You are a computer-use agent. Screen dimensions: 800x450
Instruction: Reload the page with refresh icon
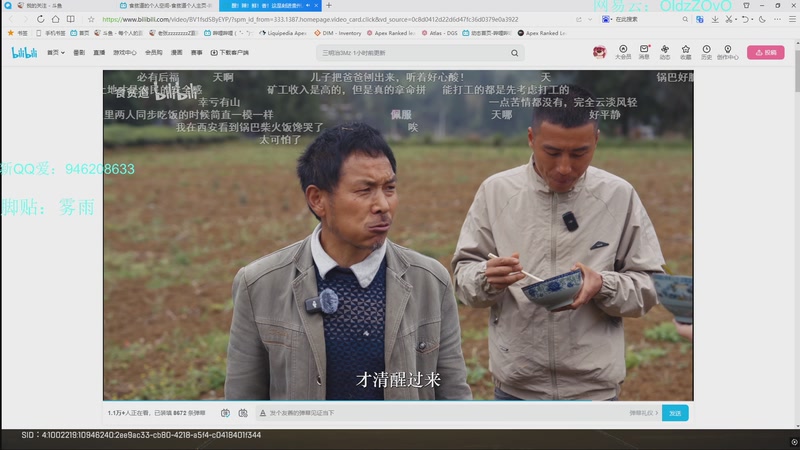tap(40, 19)
